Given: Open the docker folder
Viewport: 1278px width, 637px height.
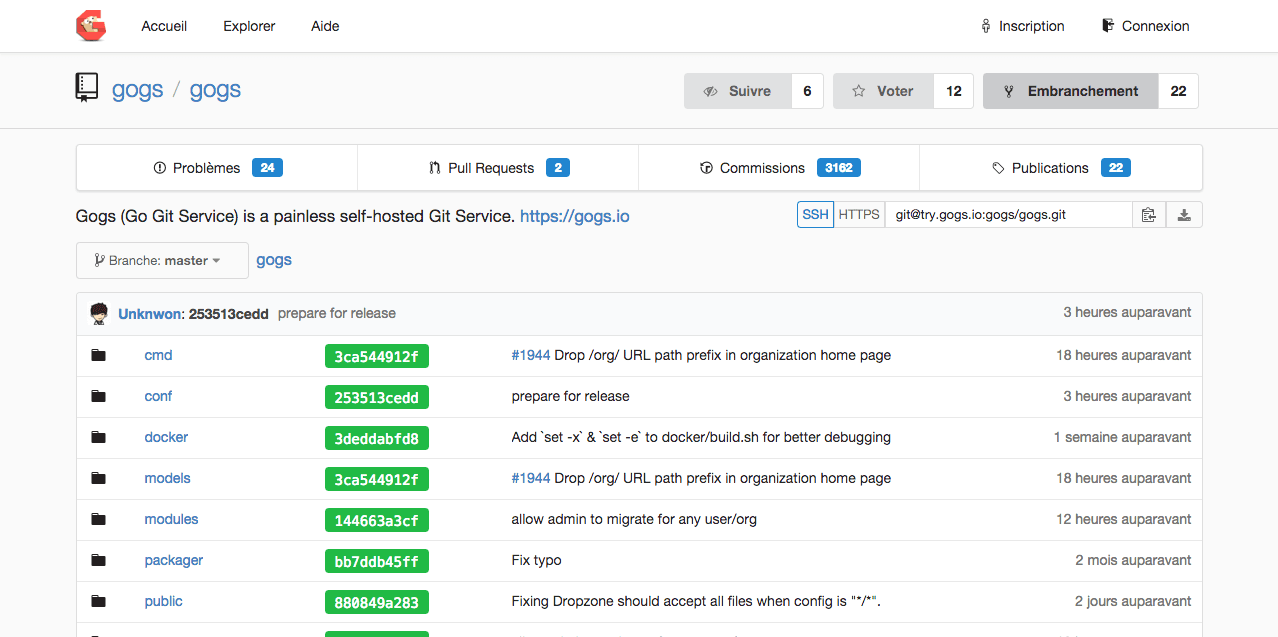Looking at the screenshot, I should (166, 437).
